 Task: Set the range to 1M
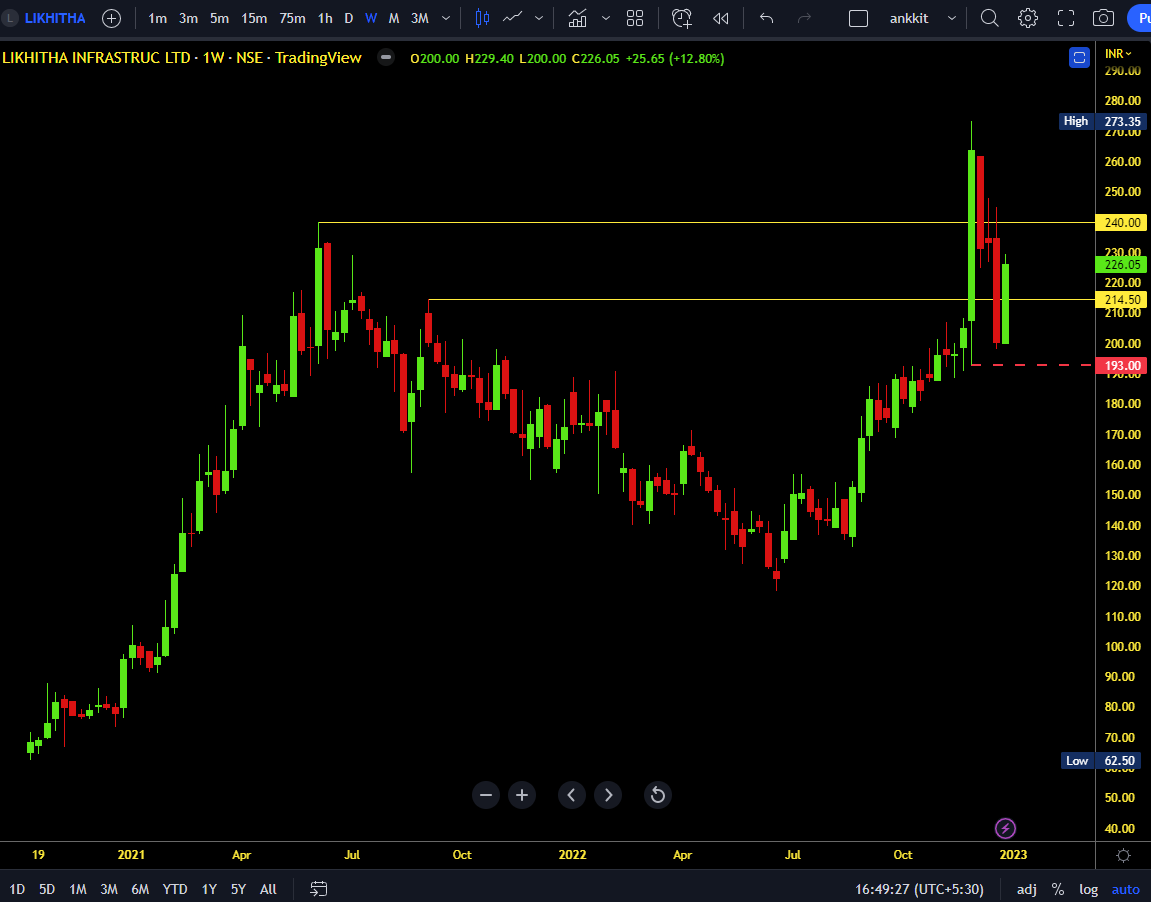pos(78,889)
